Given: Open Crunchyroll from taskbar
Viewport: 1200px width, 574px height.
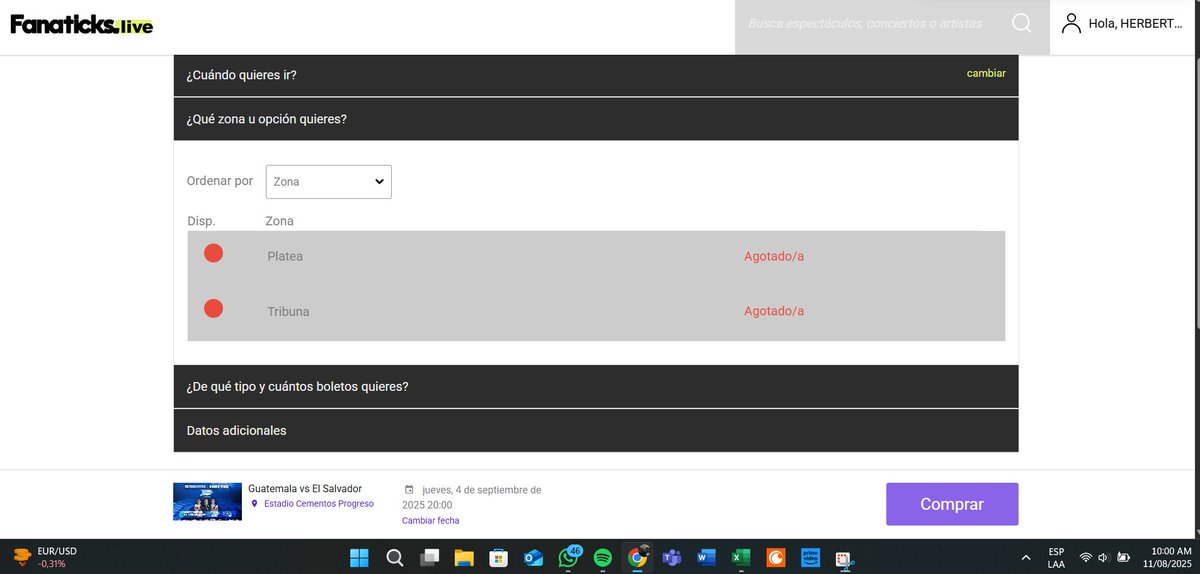Looking at the screenshot, I should (776, 557).
